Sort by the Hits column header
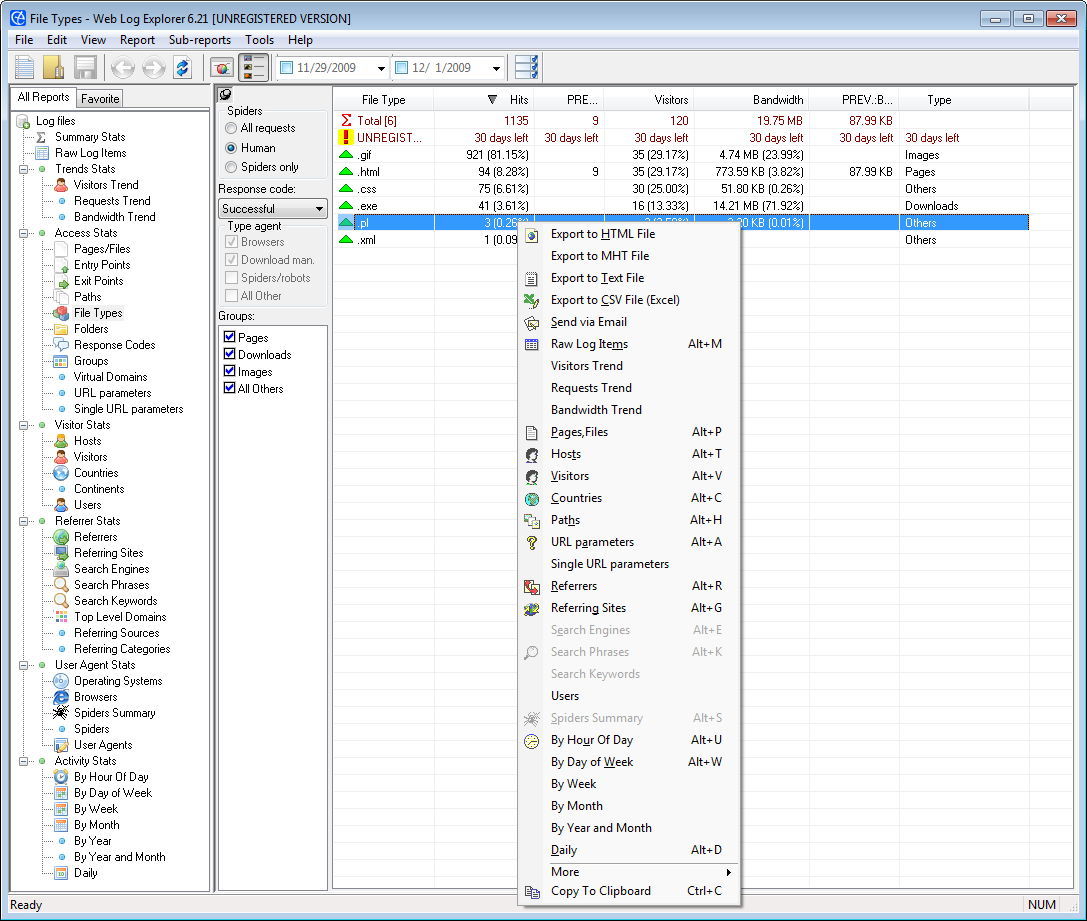This screenshot has width=1087, height=921. tap(484, 100)
